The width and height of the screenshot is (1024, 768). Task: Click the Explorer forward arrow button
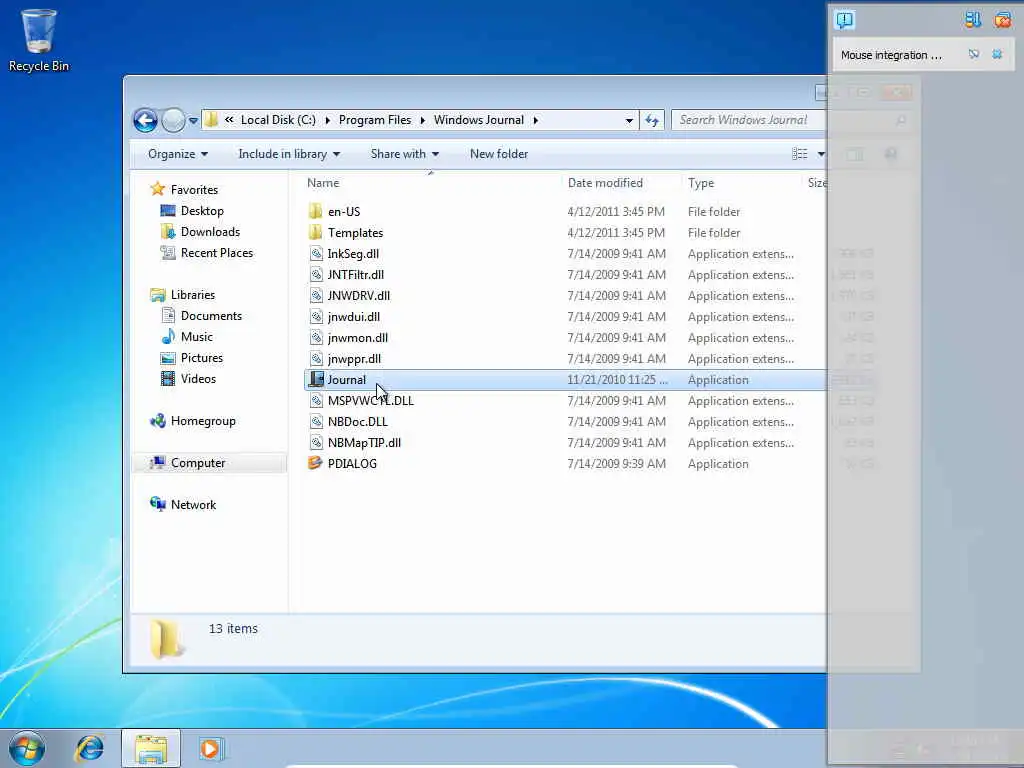click(x=173, y=120)
